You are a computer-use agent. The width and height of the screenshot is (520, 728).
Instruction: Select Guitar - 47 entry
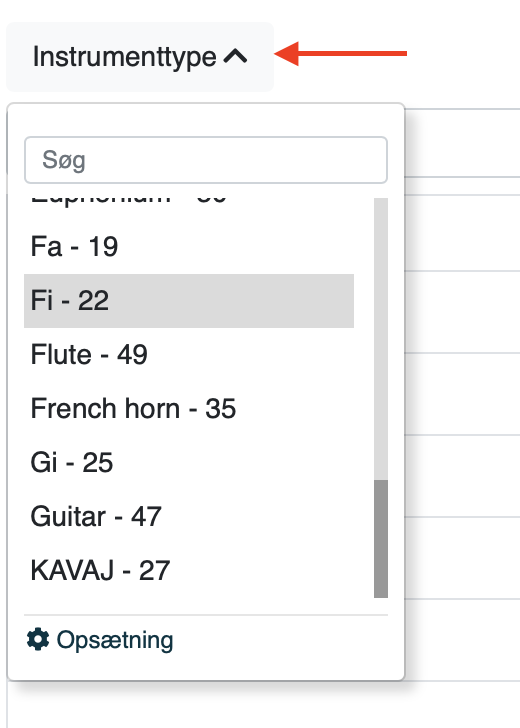point(189,516)
